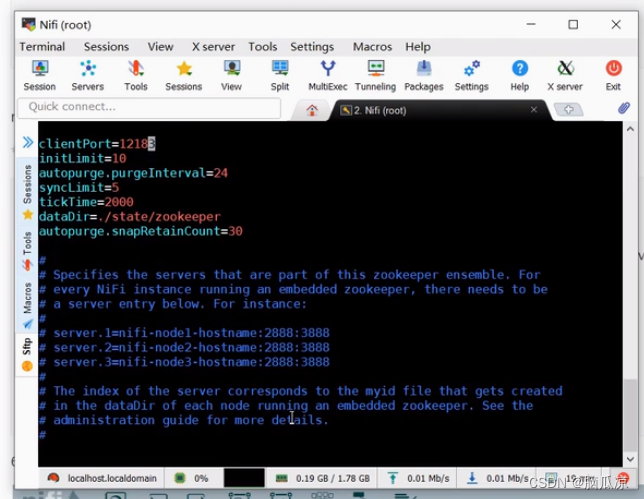The width and height of the screenshot is (644, 499).
Task: Click the Quick connect input field
Action: click(149, 108)
